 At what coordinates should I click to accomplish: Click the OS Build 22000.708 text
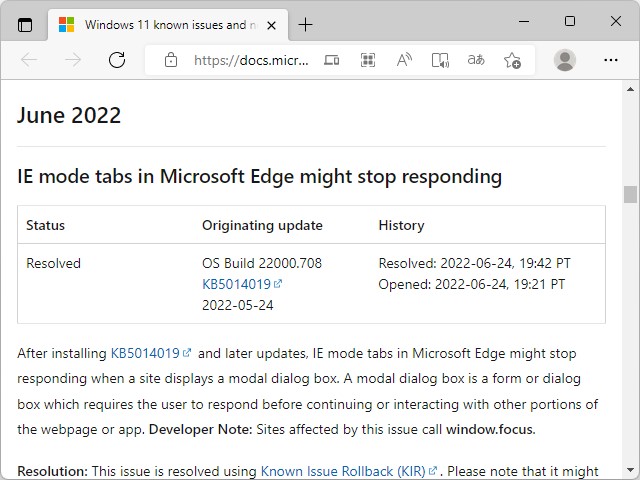tap(262, 263)
